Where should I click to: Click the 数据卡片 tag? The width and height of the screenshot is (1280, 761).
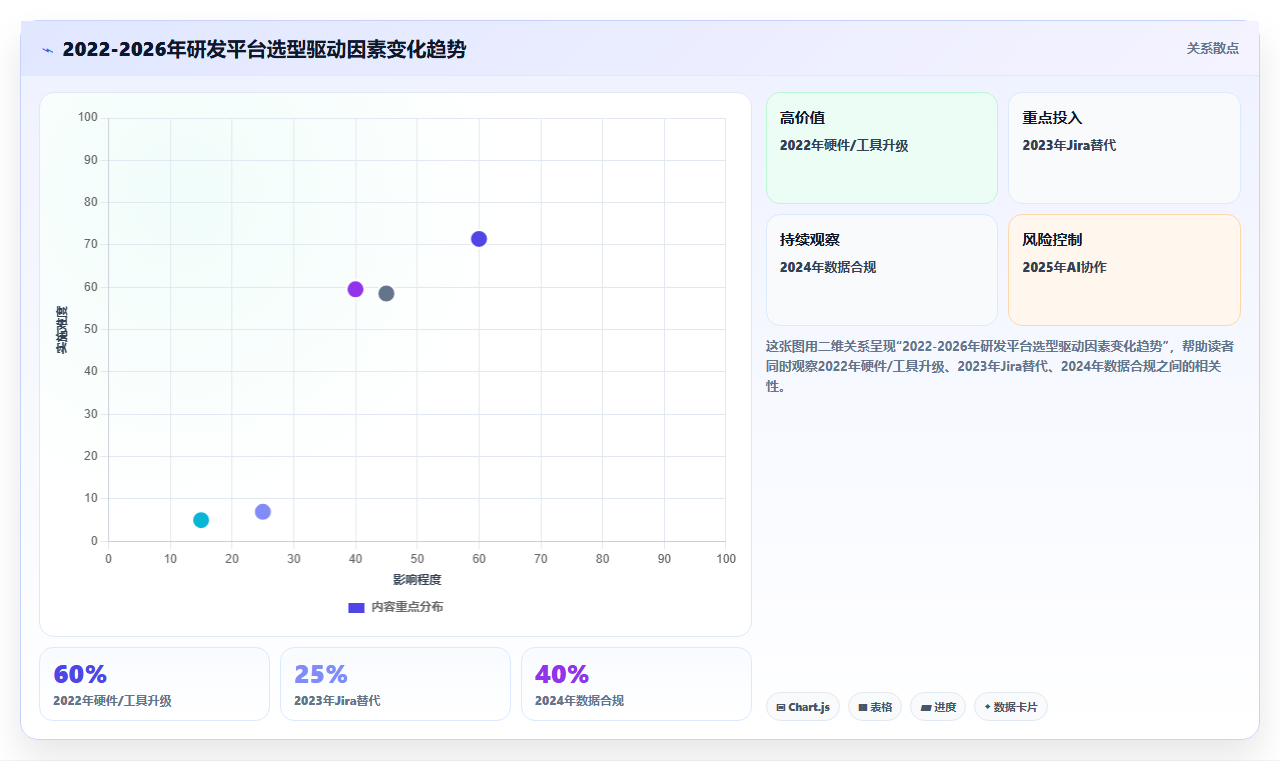click(x=1011, y=707)
